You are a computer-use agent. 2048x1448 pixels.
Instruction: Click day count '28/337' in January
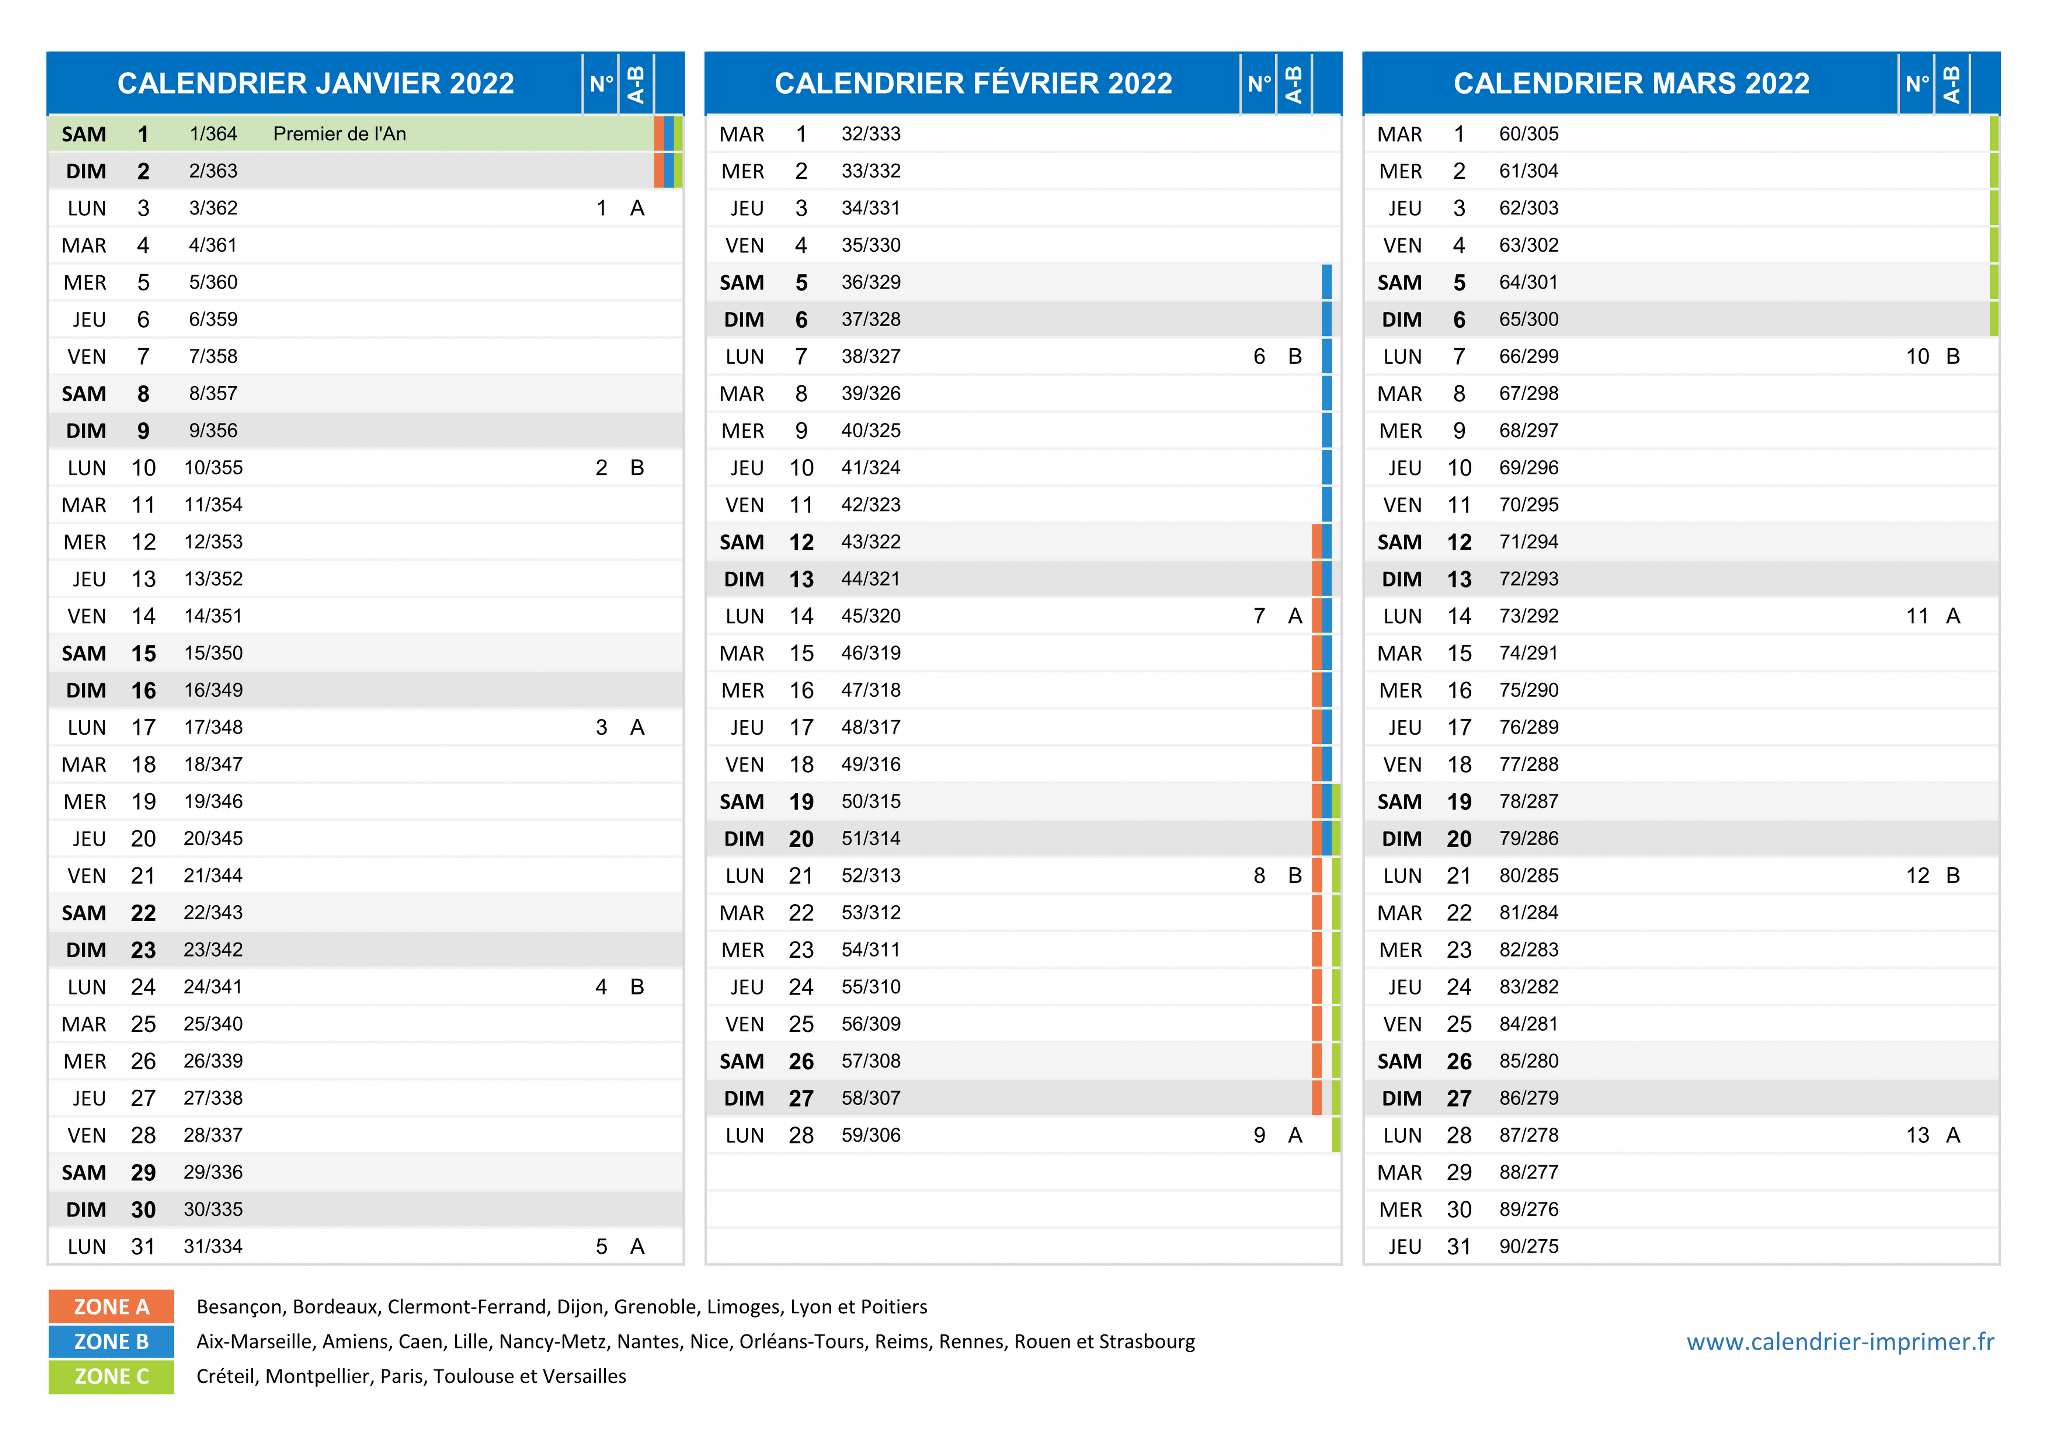click(x=213, y=1135)
